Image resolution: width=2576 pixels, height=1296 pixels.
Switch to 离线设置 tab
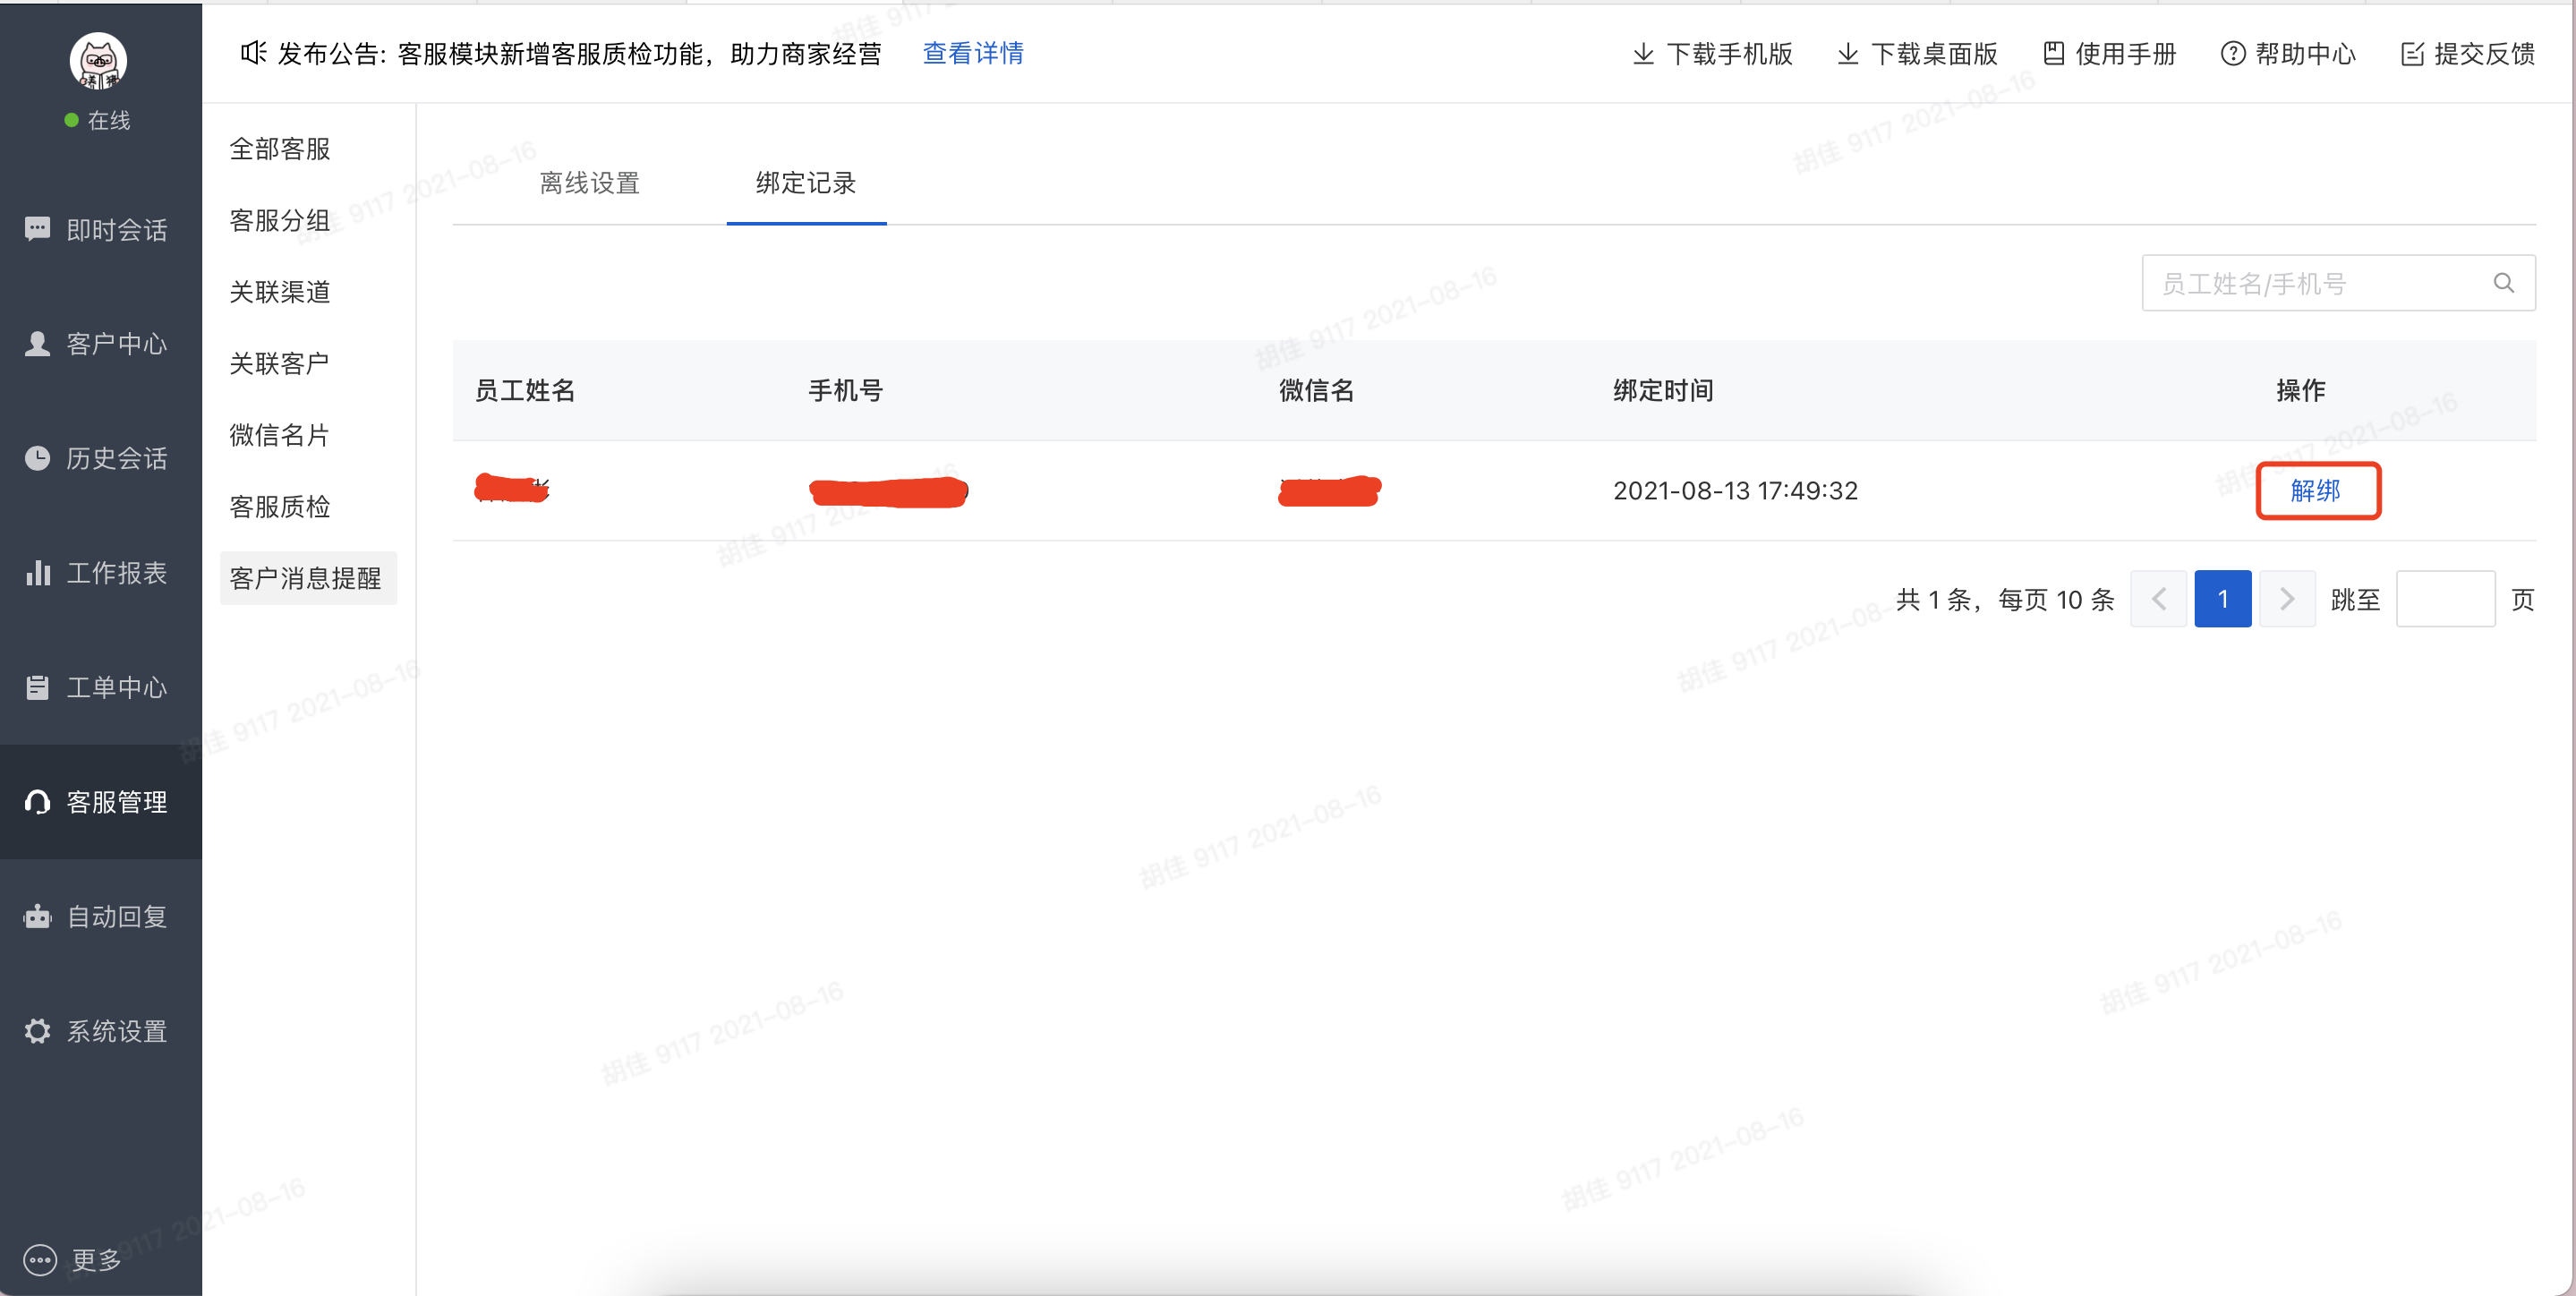[x=589, y=183]
